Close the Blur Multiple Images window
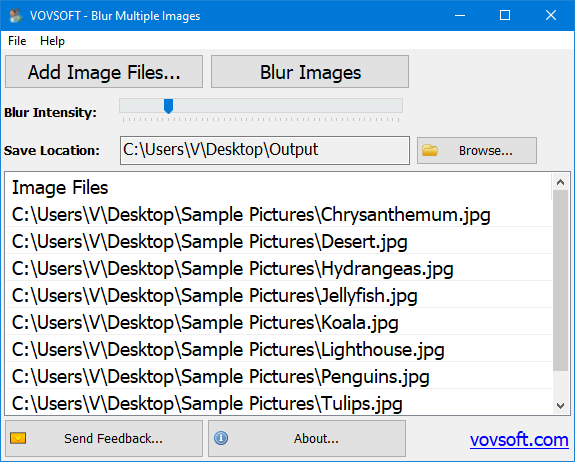This screenshot has width=575, height=462. 551,15
